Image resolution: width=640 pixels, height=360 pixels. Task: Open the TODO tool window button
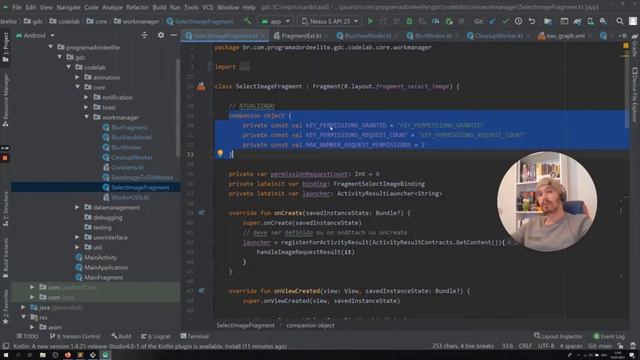(x=27, y=336)
